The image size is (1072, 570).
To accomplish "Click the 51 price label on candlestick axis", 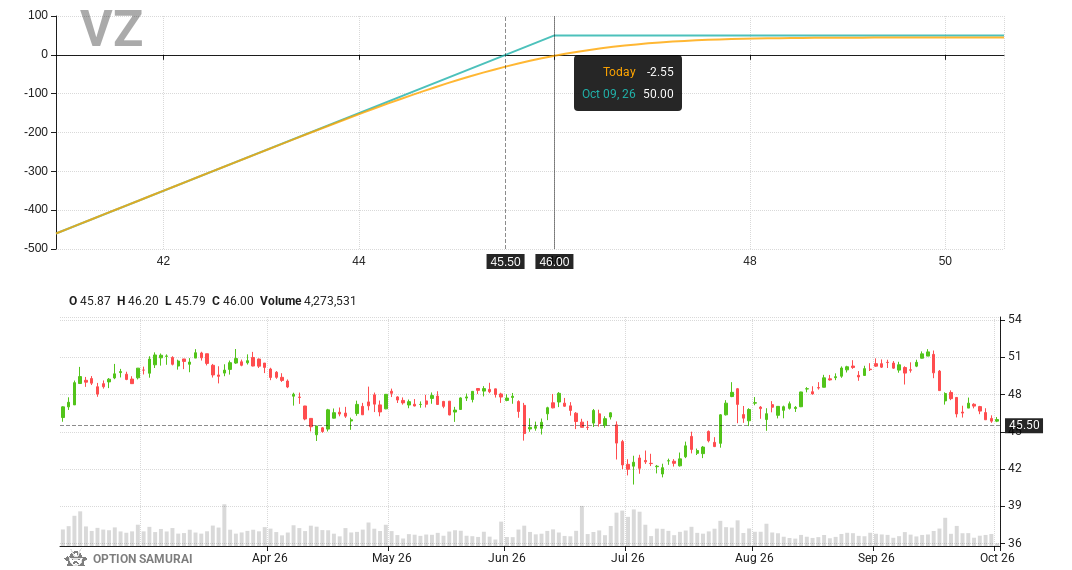I will pyautogui.click(x=1015, y=356).
